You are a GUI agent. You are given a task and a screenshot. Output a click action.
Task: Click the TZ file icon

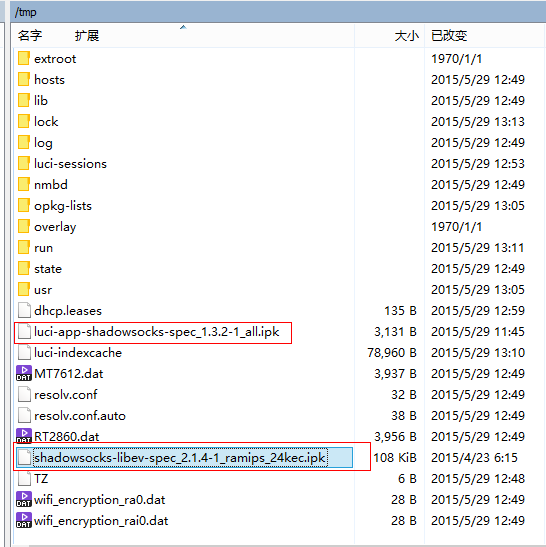tap(24, 478)
